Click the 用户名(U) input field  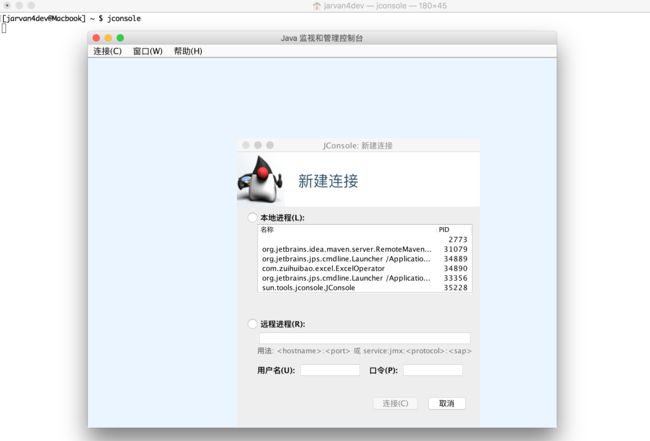pos(330,370)
